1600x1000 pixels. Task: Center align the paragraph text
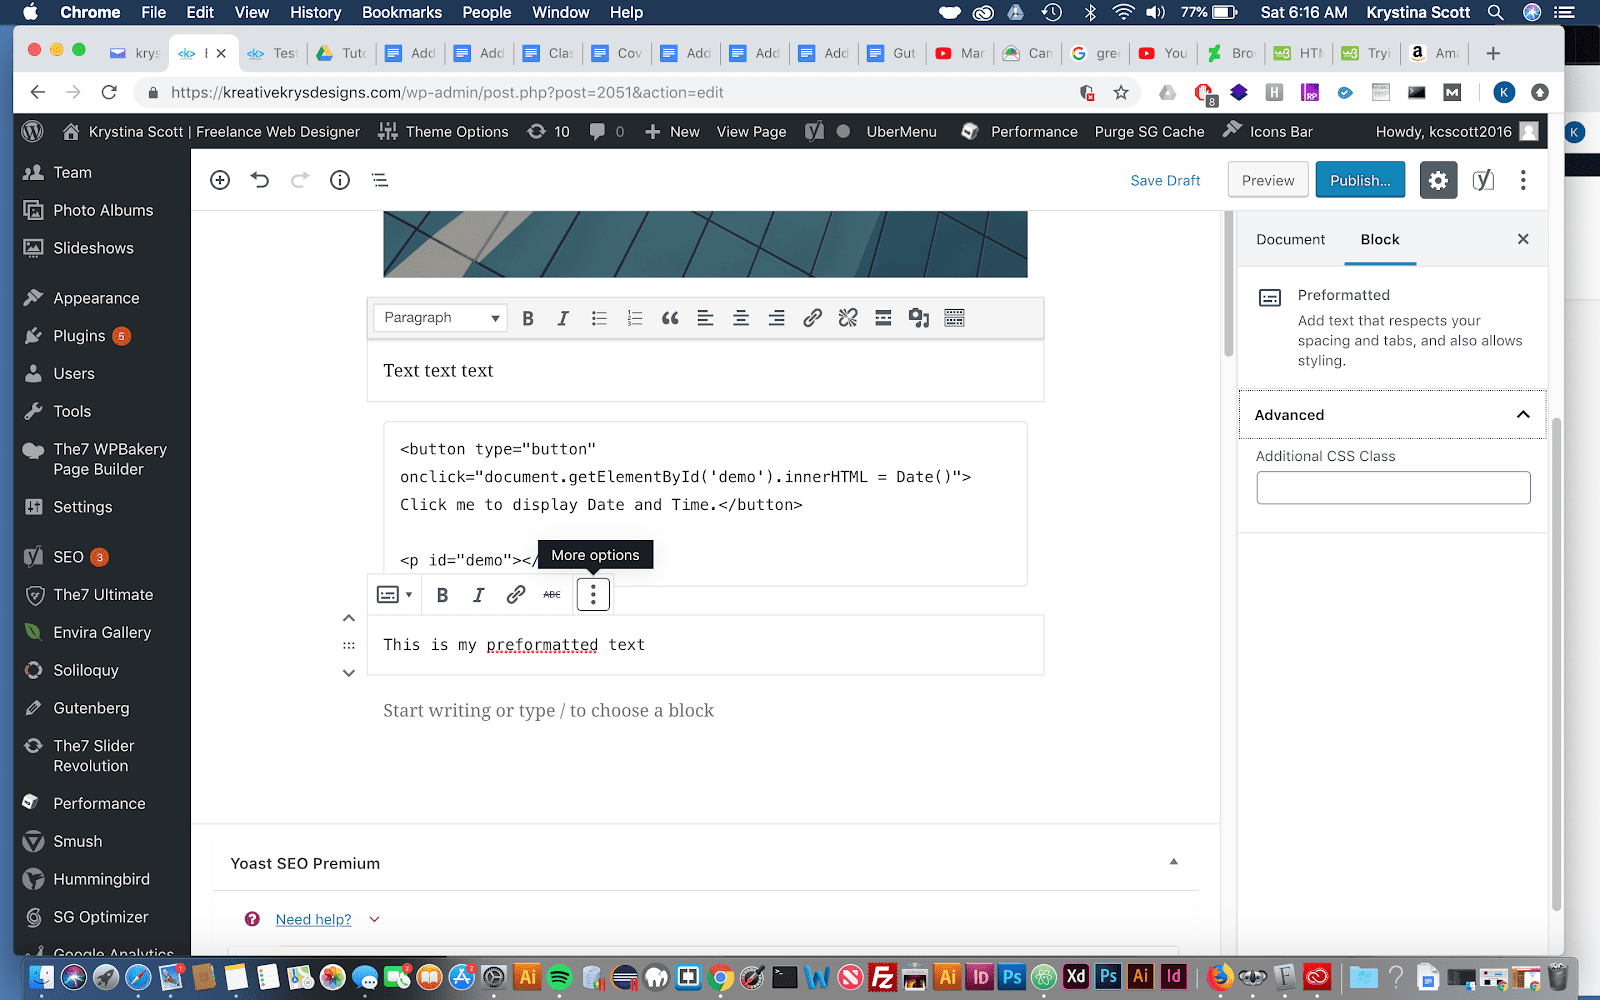coord(741,318)
